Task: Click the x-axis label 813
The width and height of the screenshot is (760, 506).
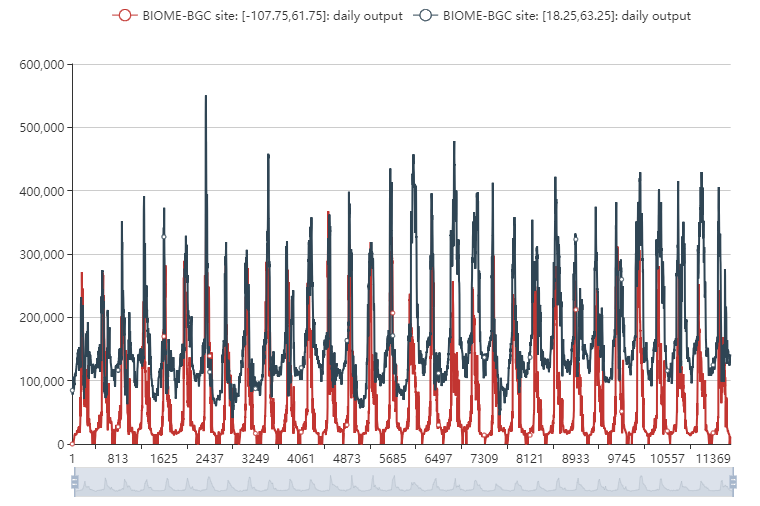Action: [x=118, y=458]
